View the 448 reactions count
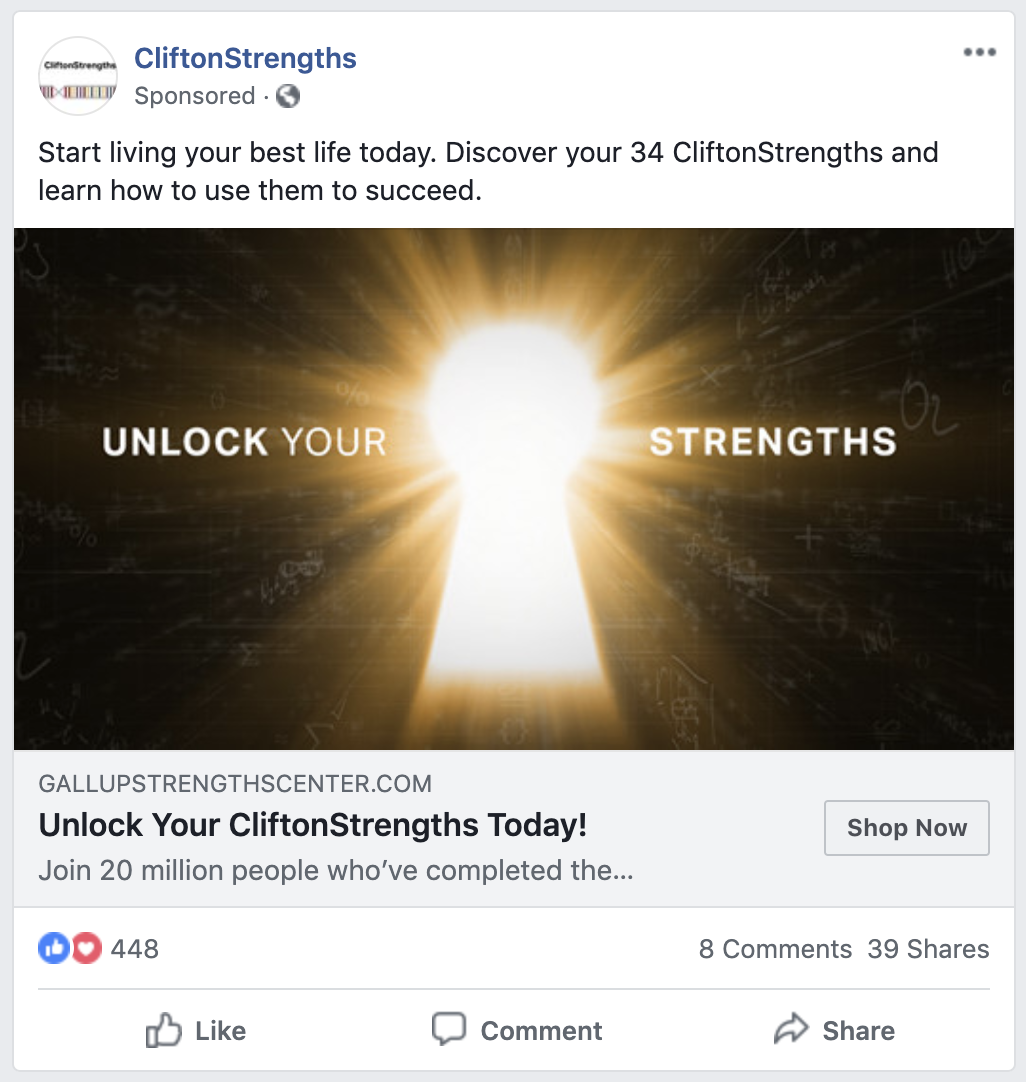Screen dimensions: 1026x1082 [x=135, y=949]
